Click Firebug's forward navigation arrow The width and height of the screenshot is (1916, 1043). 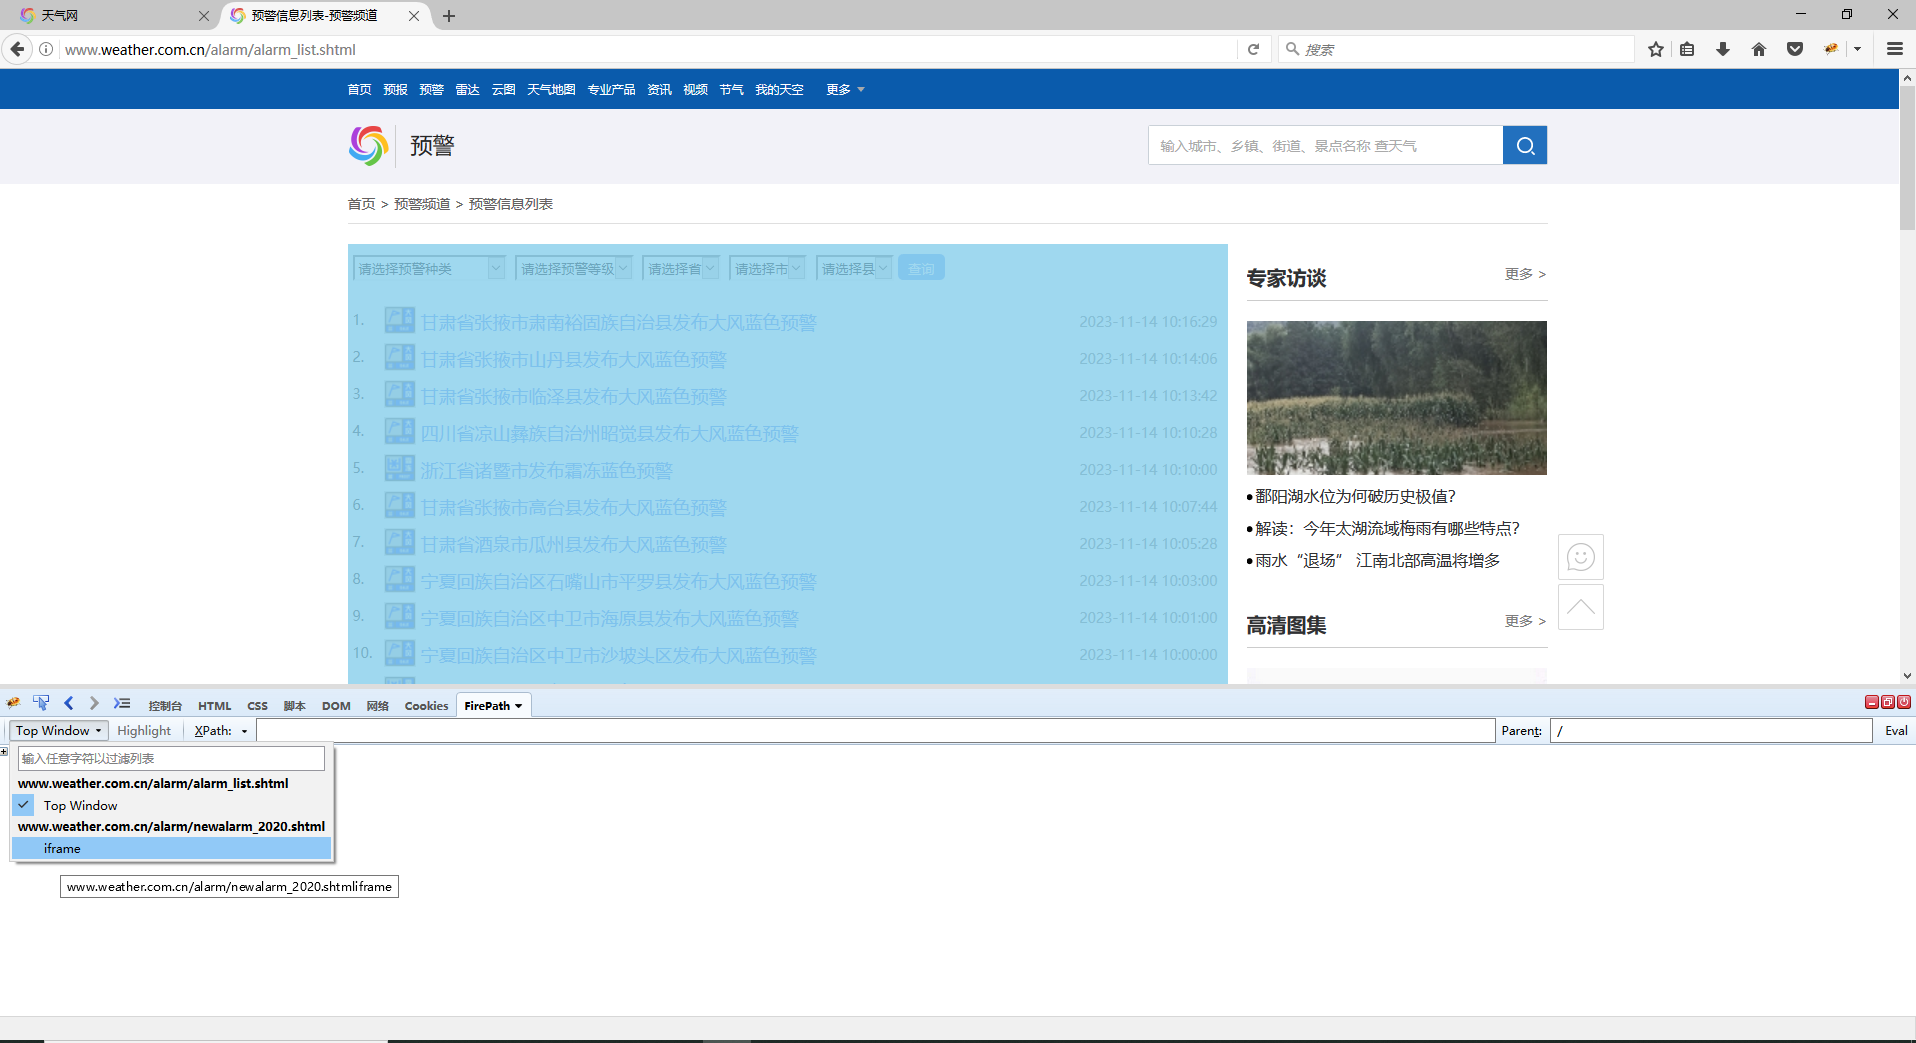(x=93, y=703)
